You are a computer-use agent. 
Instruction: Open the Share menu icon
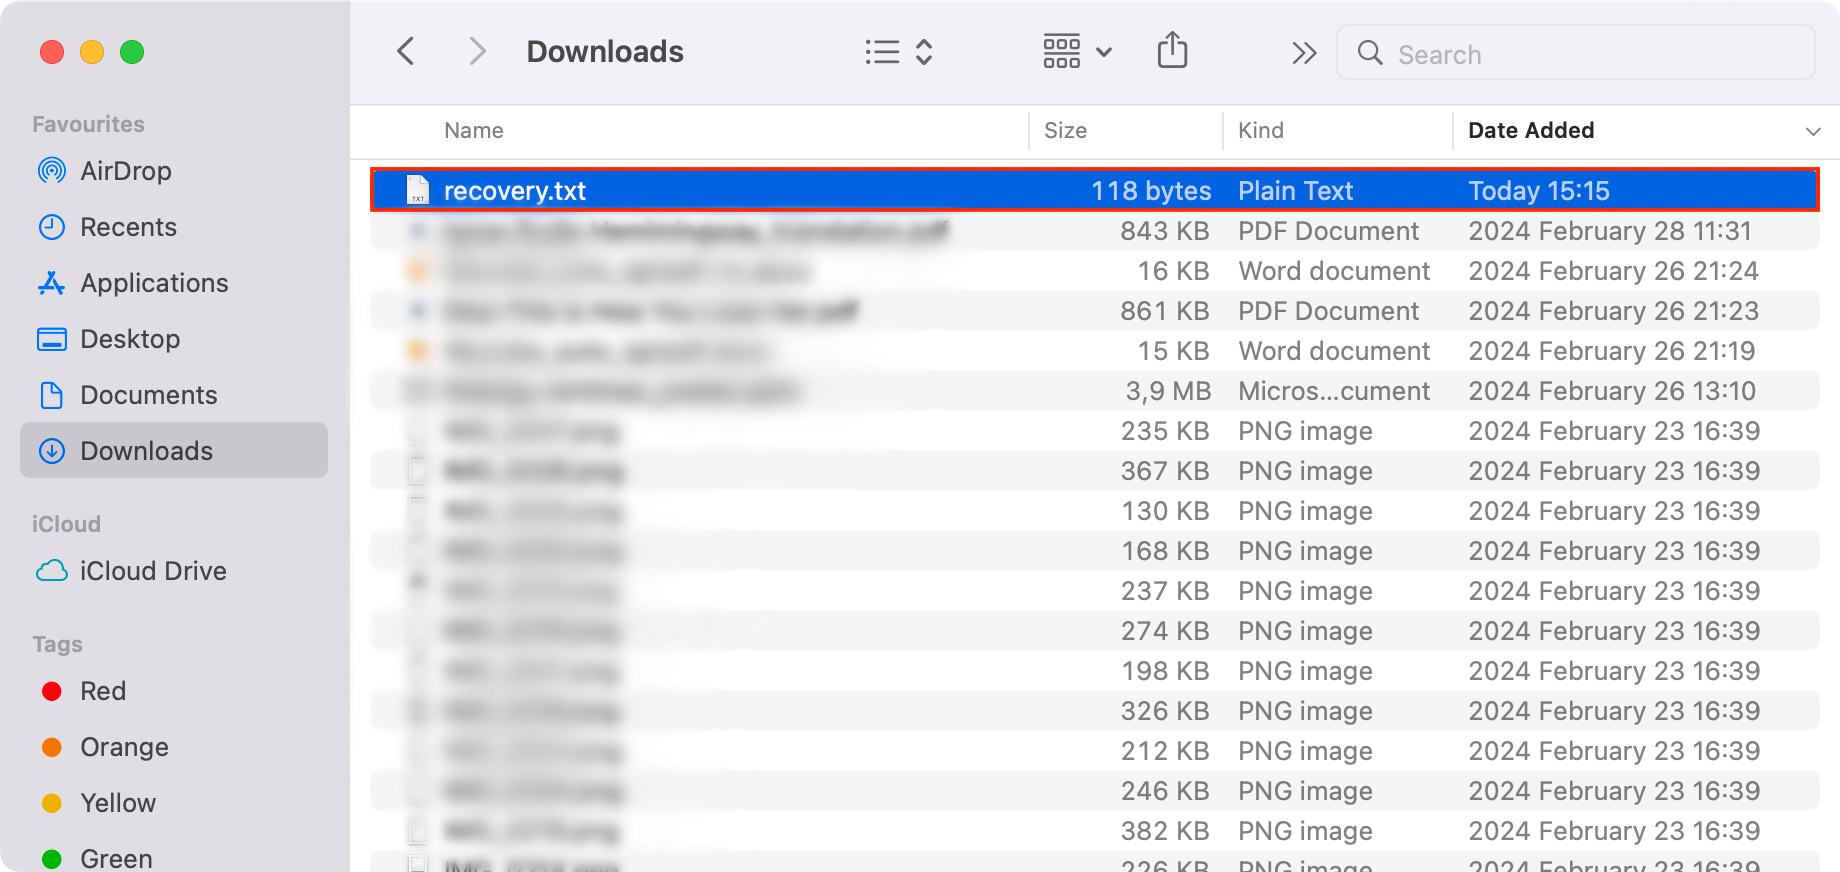tap(1172, 51)
